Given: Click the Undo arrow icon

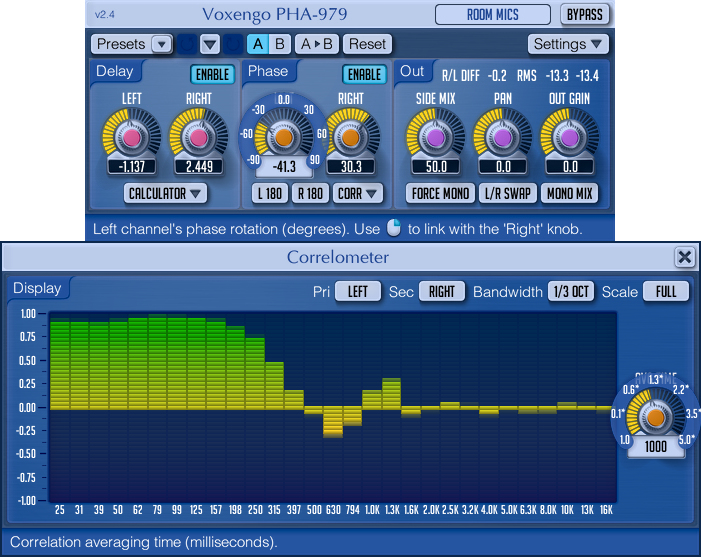Looking at the screenshot, I should tap(187, 44).
